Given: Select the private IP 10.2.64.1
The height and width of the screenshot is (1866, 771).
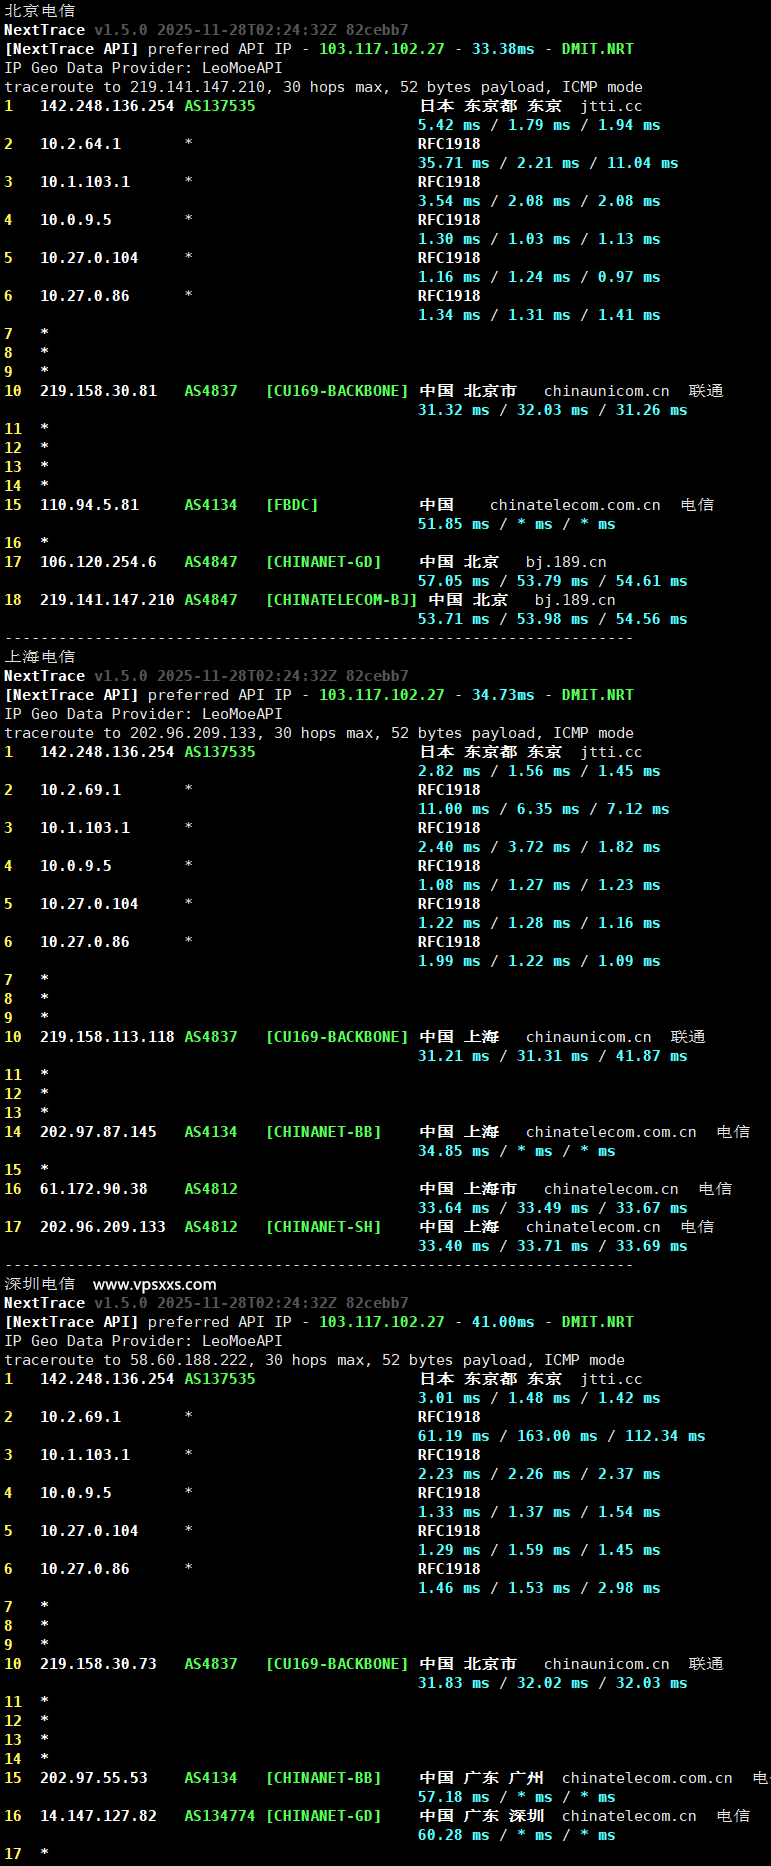Looking at the screenshot, I should (80, 144).
